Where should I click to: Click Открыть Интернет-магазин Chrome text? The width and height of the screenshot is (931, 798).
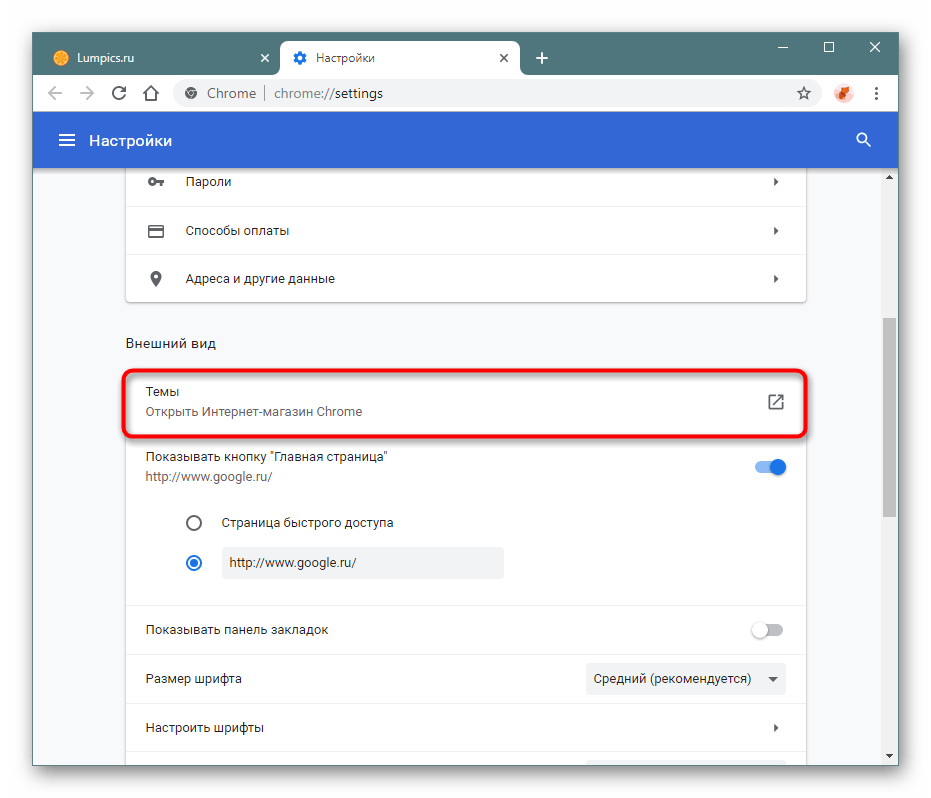pyautogui.click(x=254, y=412)
